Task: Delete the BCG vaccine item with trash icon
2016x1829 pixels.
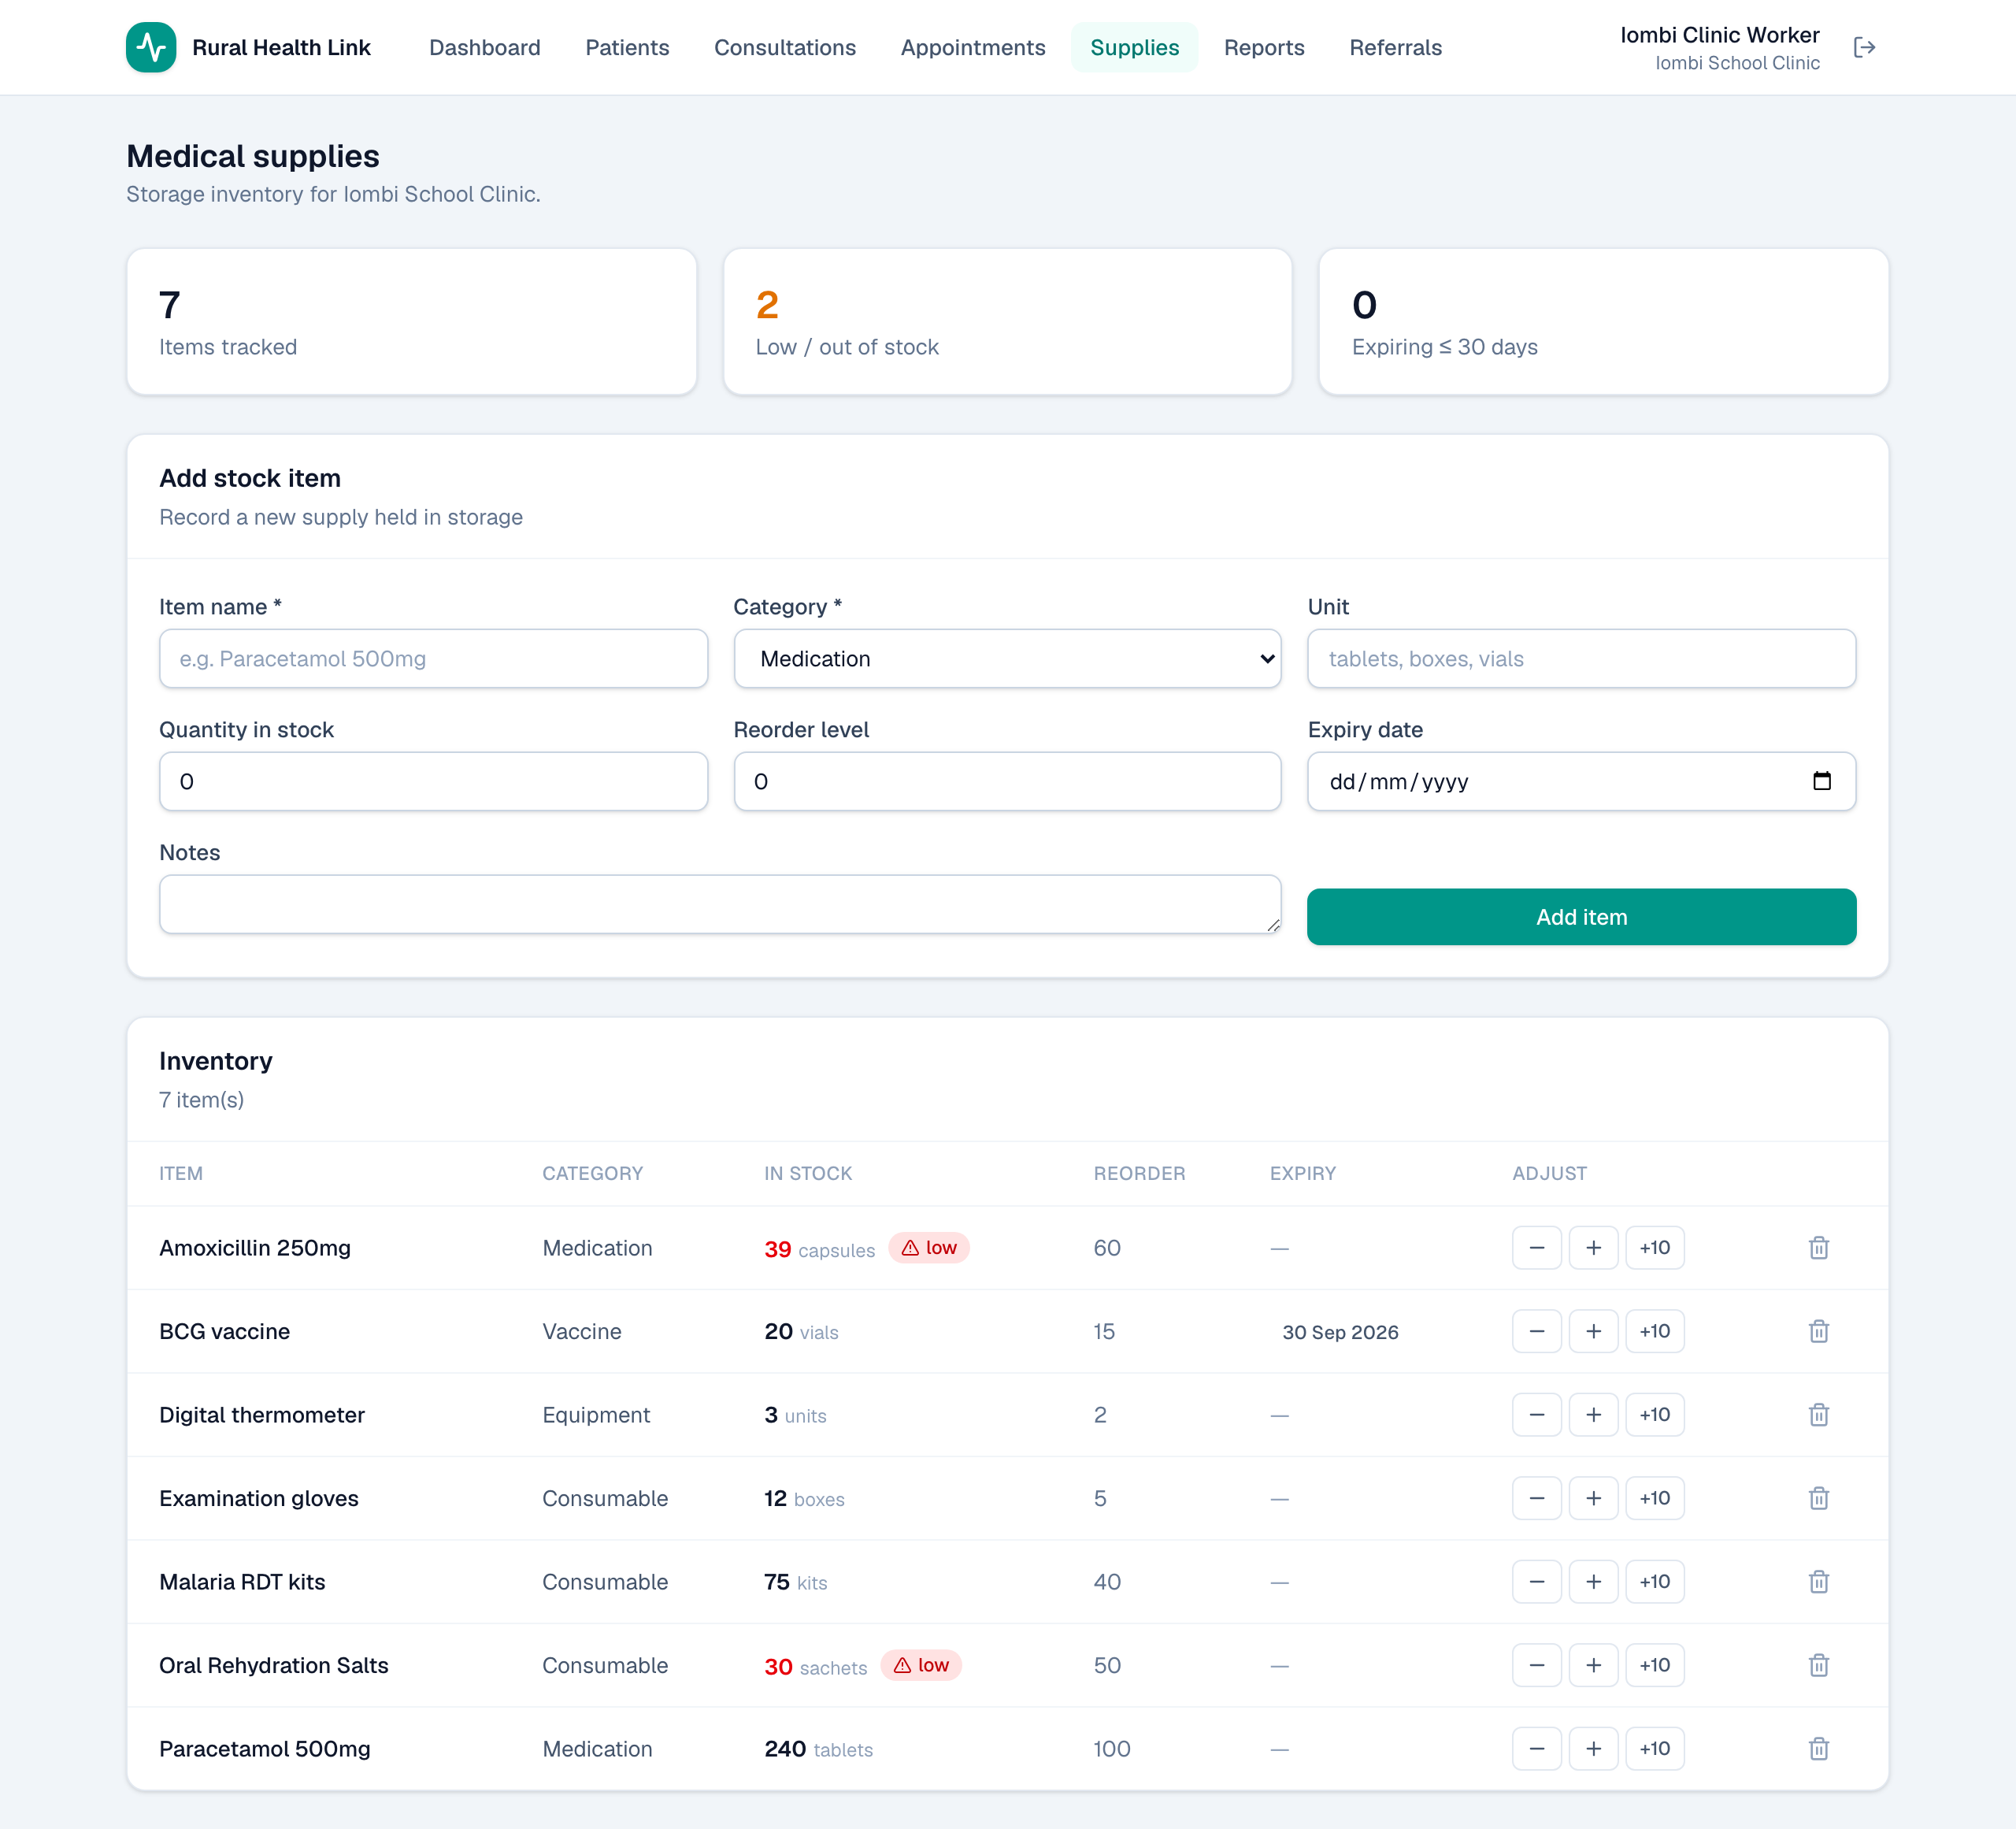Action: 1819,1332
